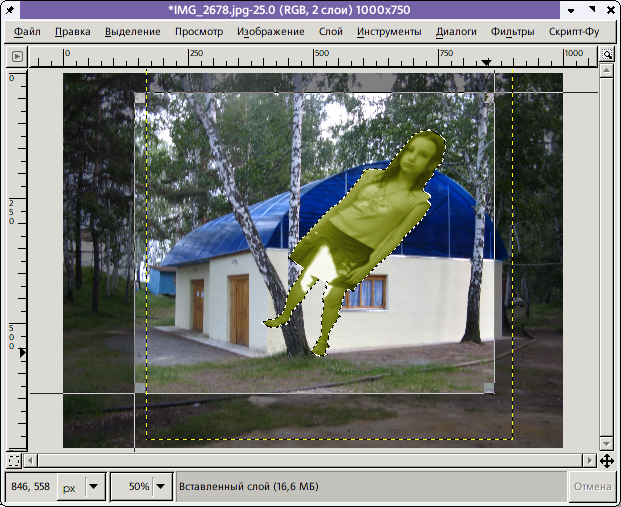Click the horizontal scrollbar track
621x507 pixels.
[x=300, y=460]
